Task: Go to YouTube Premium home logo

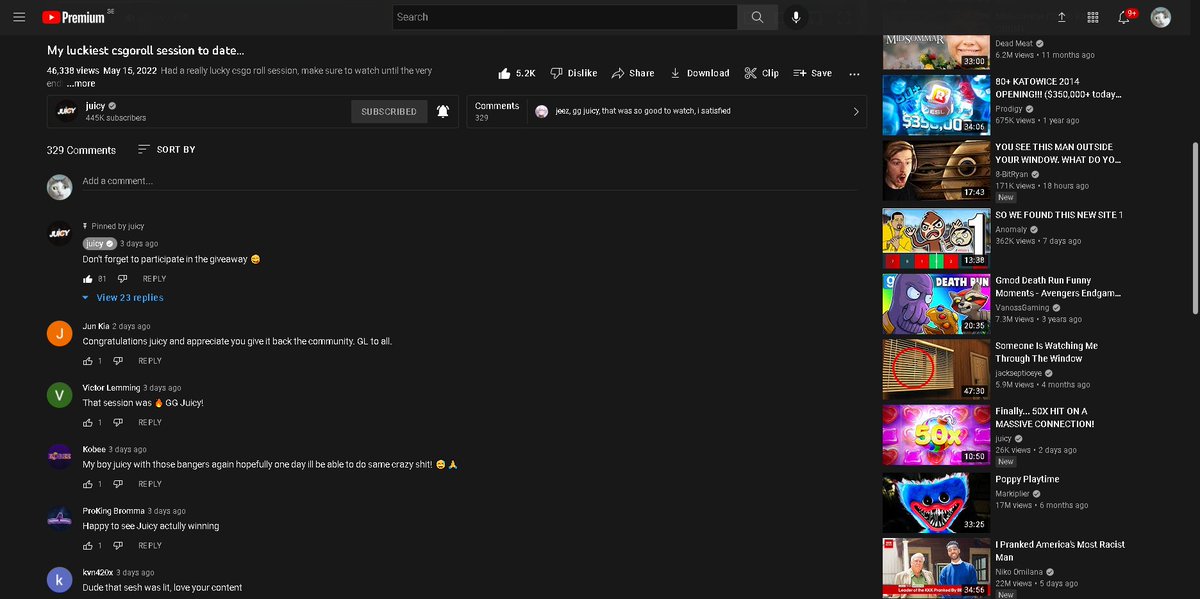Action: 76,17
